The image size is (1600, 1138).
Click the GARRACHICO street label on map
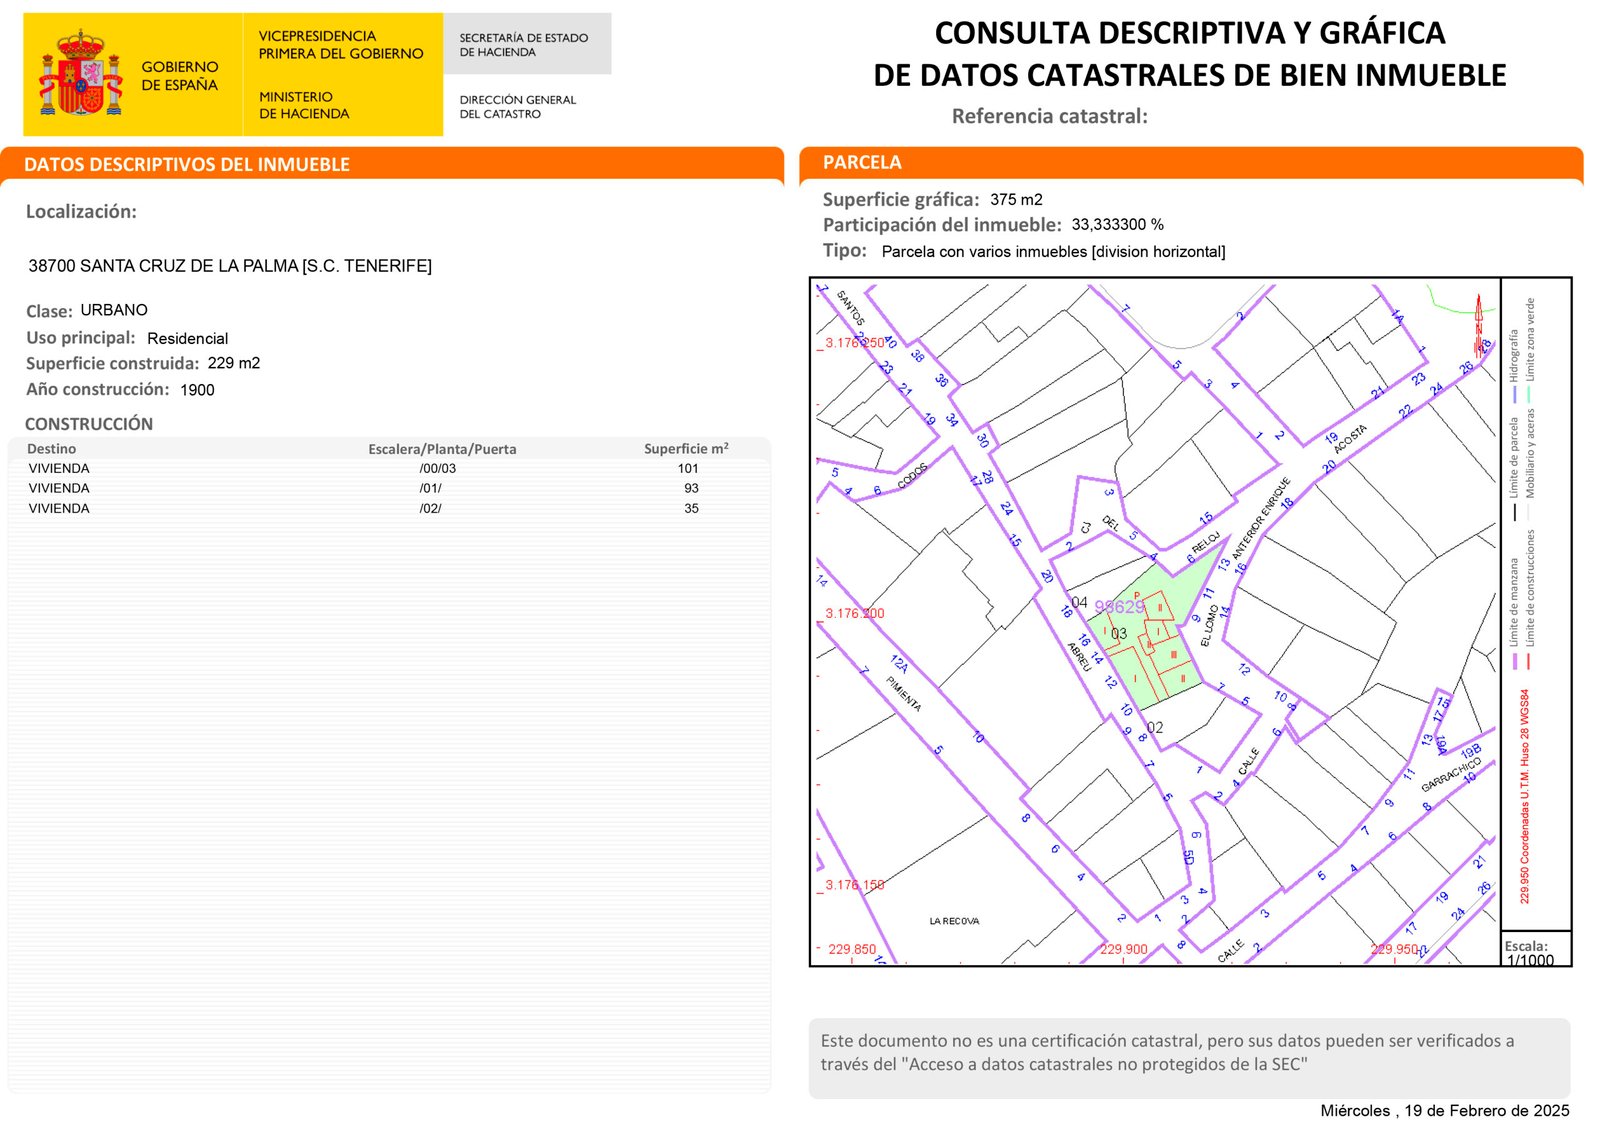click(1450, 774)
